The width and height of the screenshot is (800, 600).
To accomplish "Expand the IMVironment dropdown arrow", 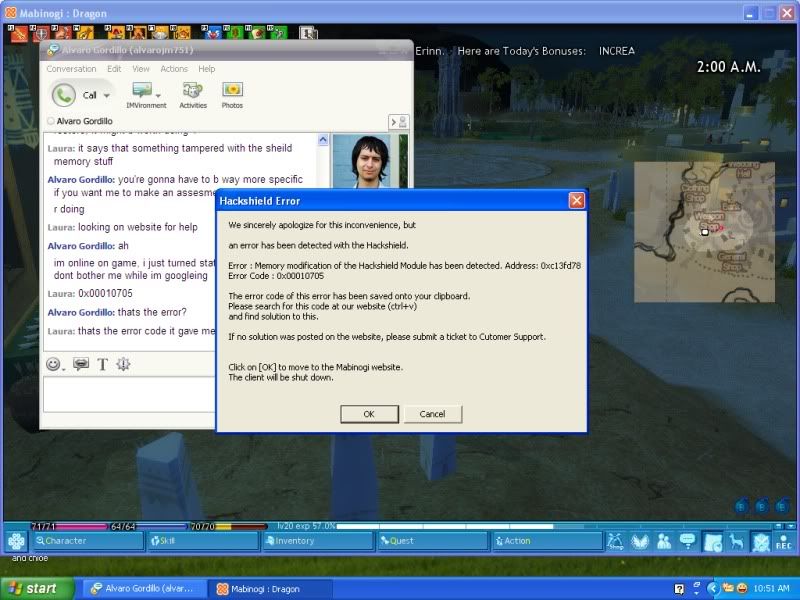I will pyautogui.click(x=158, y=95).
